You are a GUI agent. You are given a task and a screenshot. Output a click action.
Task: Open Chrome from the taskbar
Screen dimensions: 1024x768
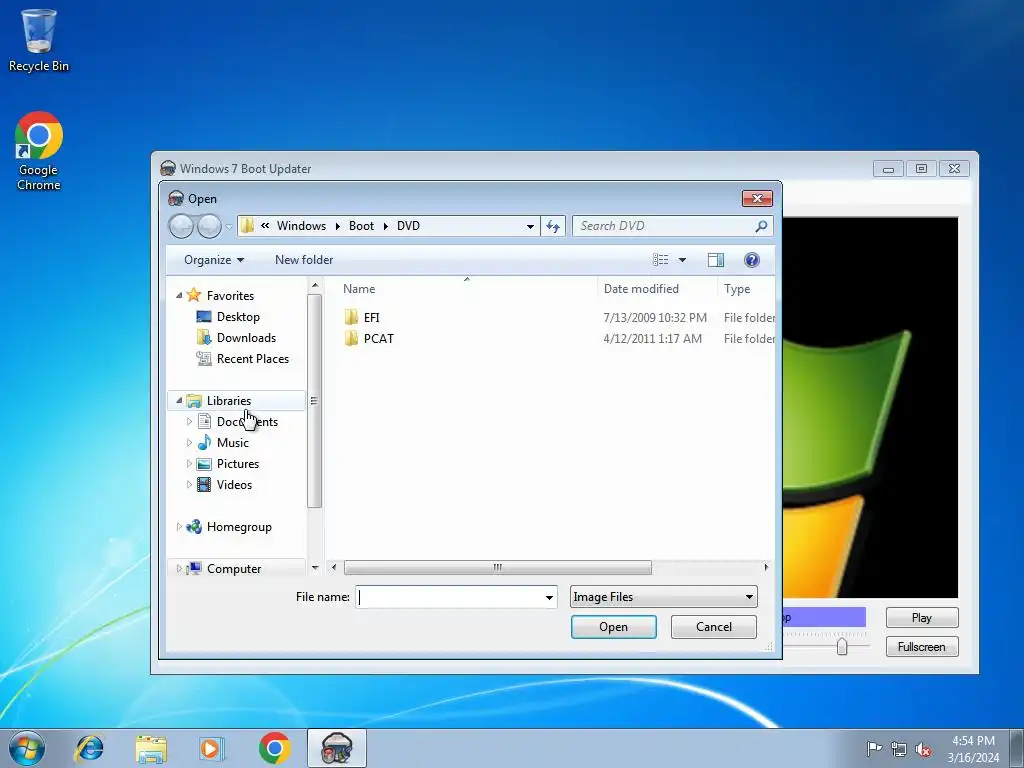(x=274, y=748)
